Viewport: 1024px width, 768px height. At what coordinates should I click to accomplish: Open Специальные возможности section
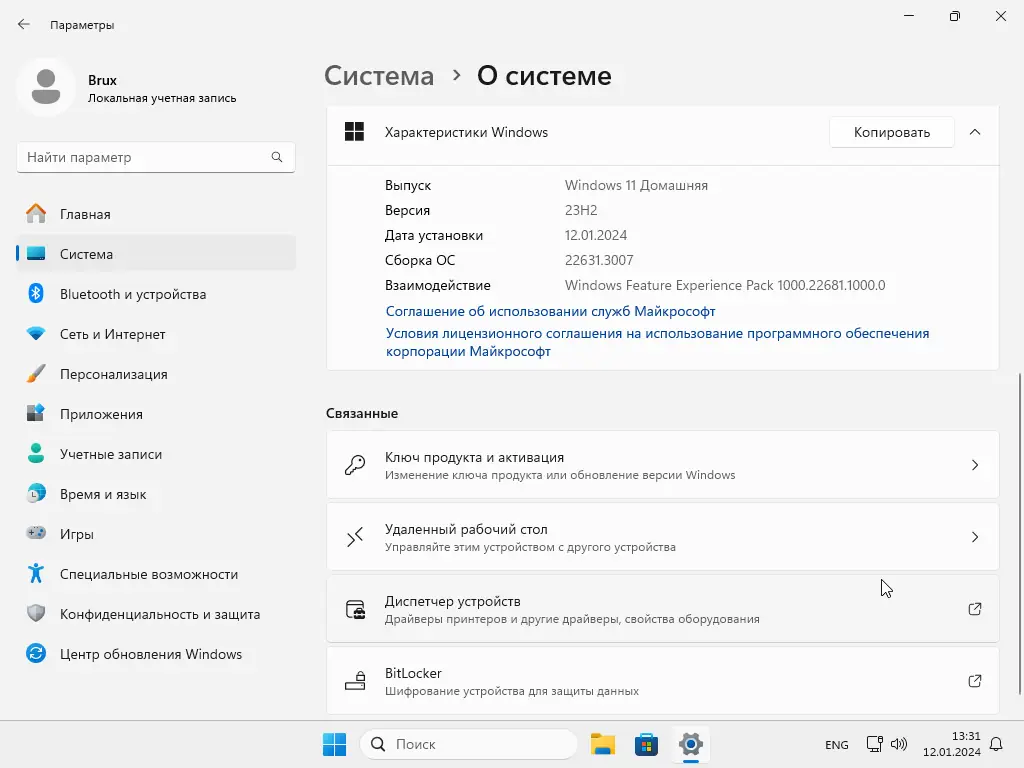tap(155, 574)
